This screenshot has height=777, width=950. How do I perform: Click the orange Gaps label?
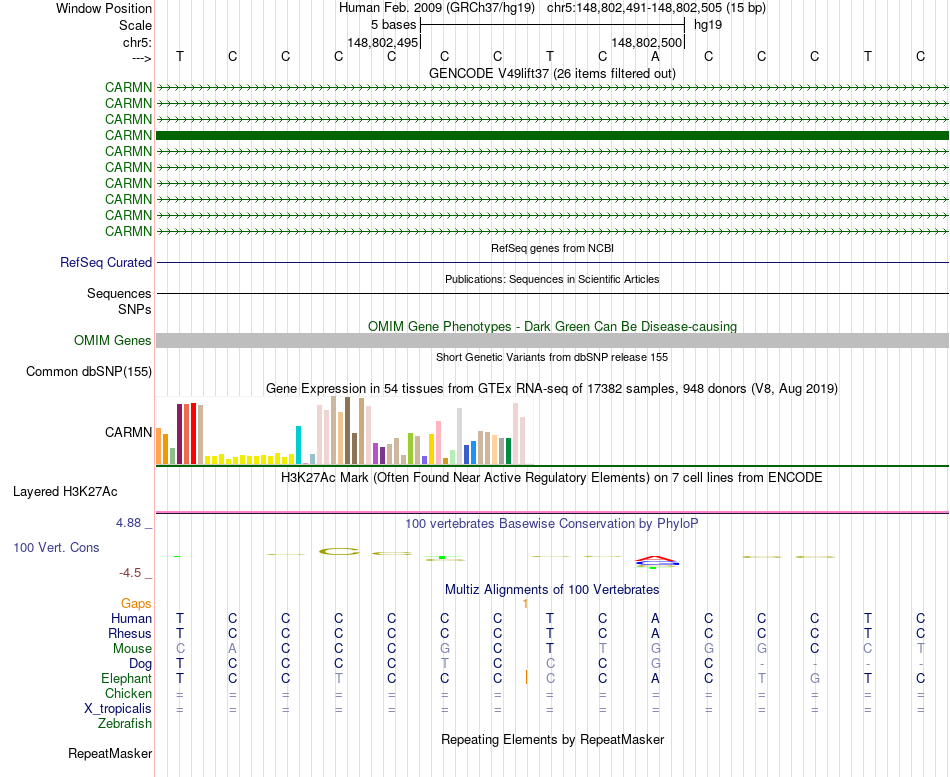[x=136, y=603]
